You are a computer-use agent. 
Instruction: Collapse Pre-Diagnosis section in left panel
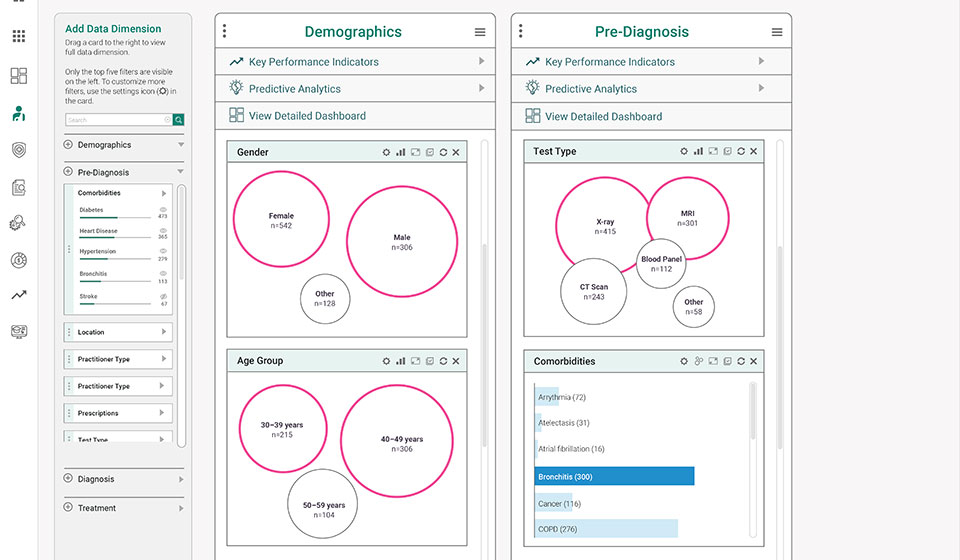point(181,171)
